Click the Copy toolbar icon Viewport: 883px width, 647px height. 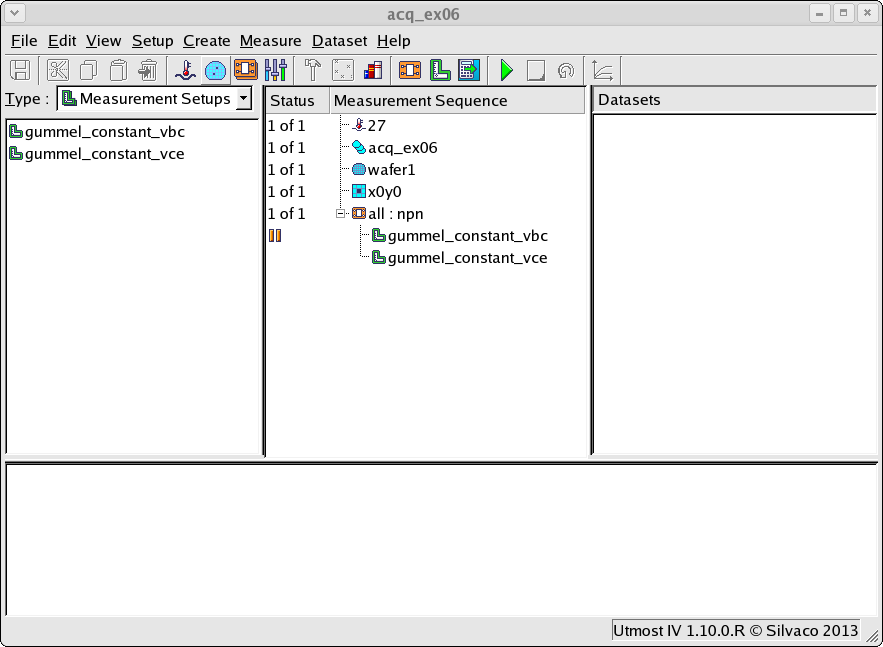(x=88, y=70)
